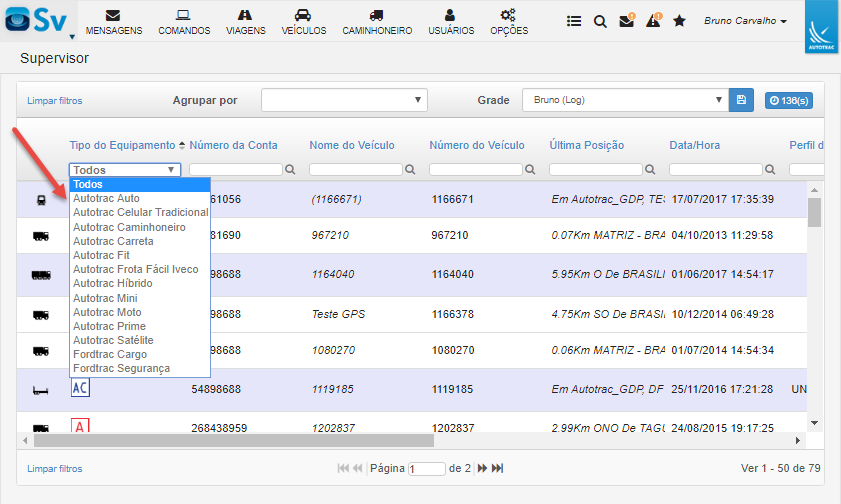Open the warning alerts notification icon

coord(653,20)
